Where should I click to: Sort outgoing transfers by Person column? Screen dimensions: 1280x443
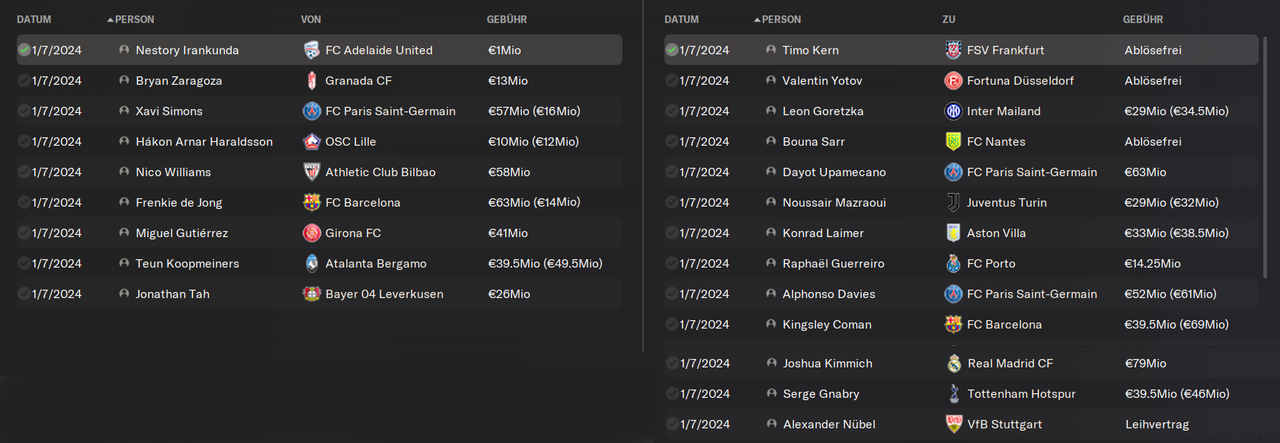pos(781,19)
